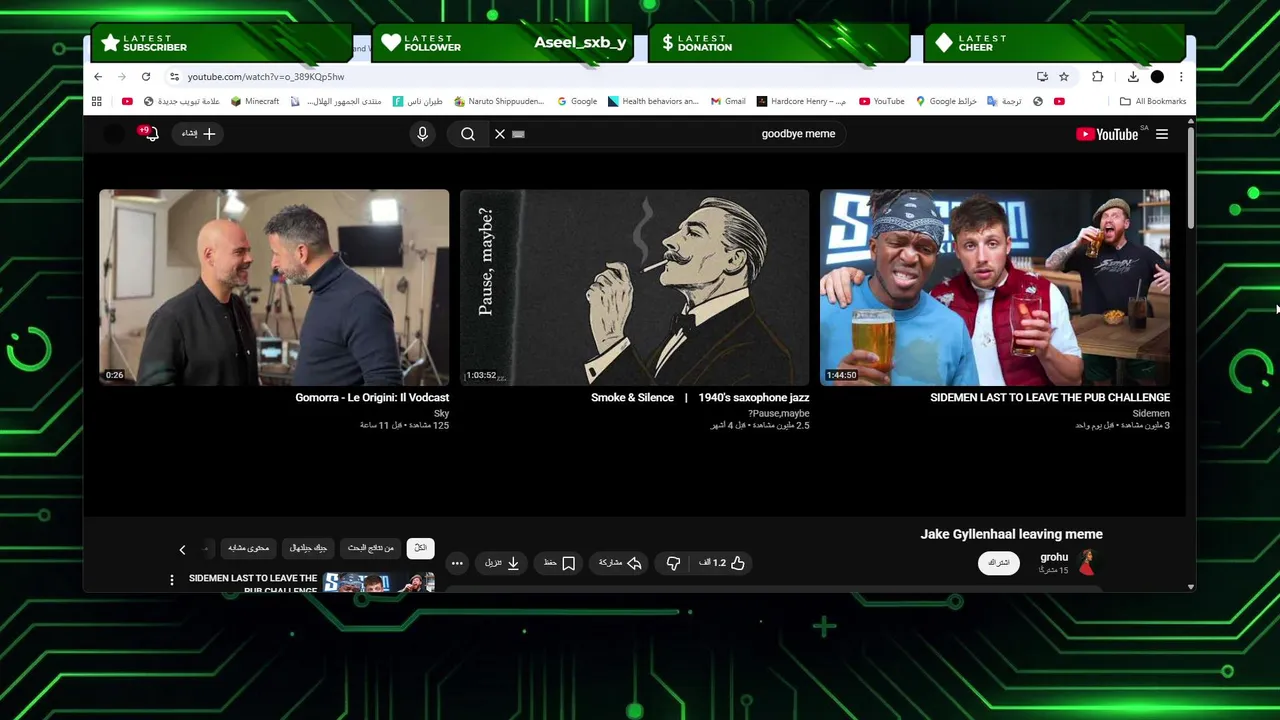This screenshot has height=720, width=1280.
Task: Open Gomorra Le Origini video thumbnail
Action: pos(274,287)
